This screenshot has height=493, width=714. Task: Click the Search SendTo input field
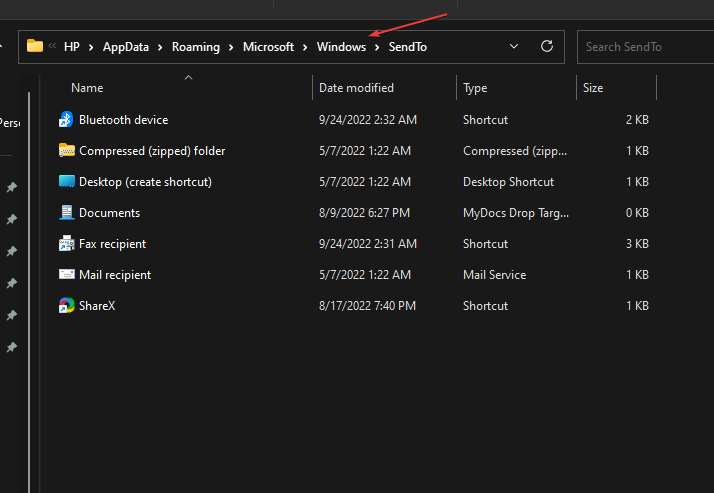point(645,46)
